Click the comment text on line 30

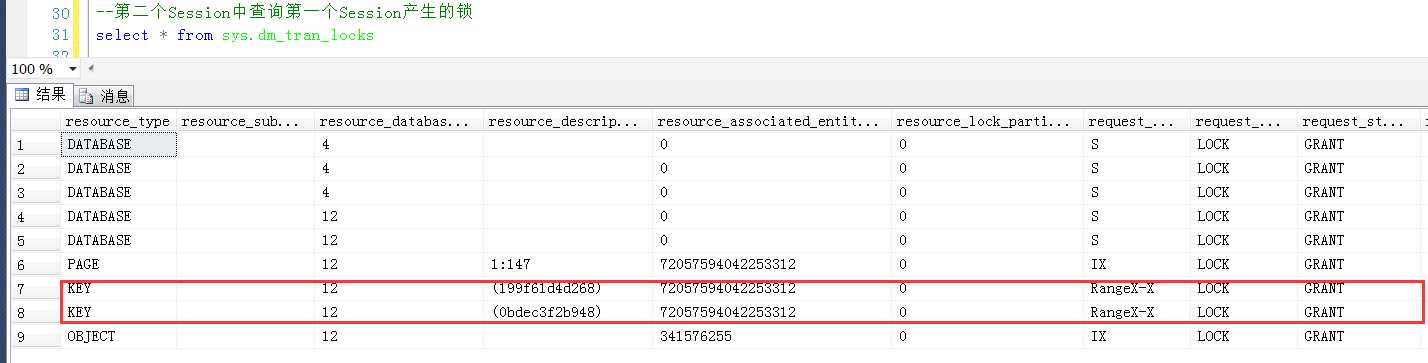tap(285, 13)
